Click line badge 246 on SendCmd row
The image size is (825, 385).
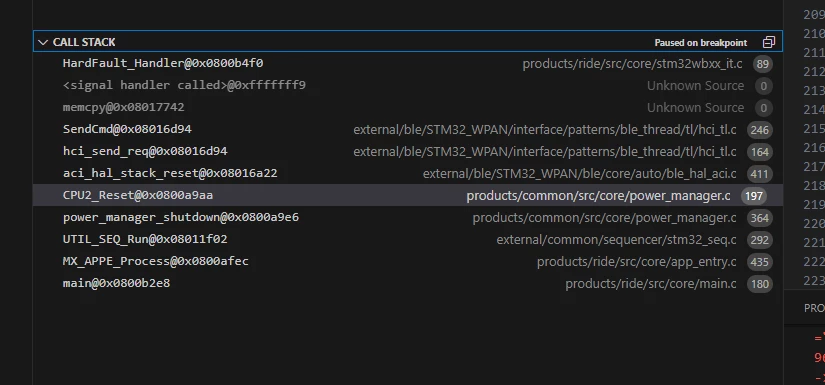(x=759, y=130)
